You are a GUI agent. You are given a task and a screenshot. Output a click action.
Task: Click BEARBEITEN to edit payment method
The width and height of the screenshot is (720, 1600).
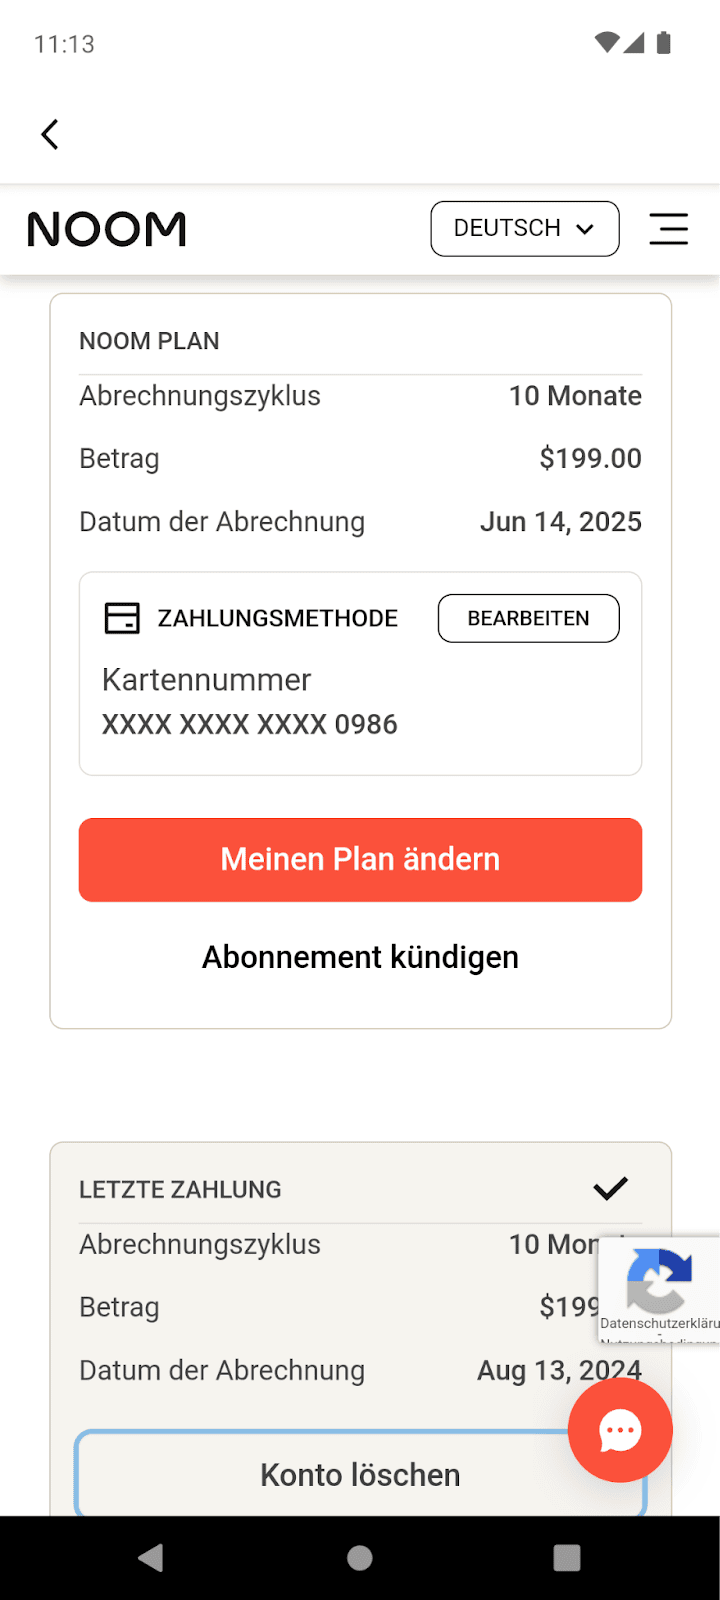point(528,618)
